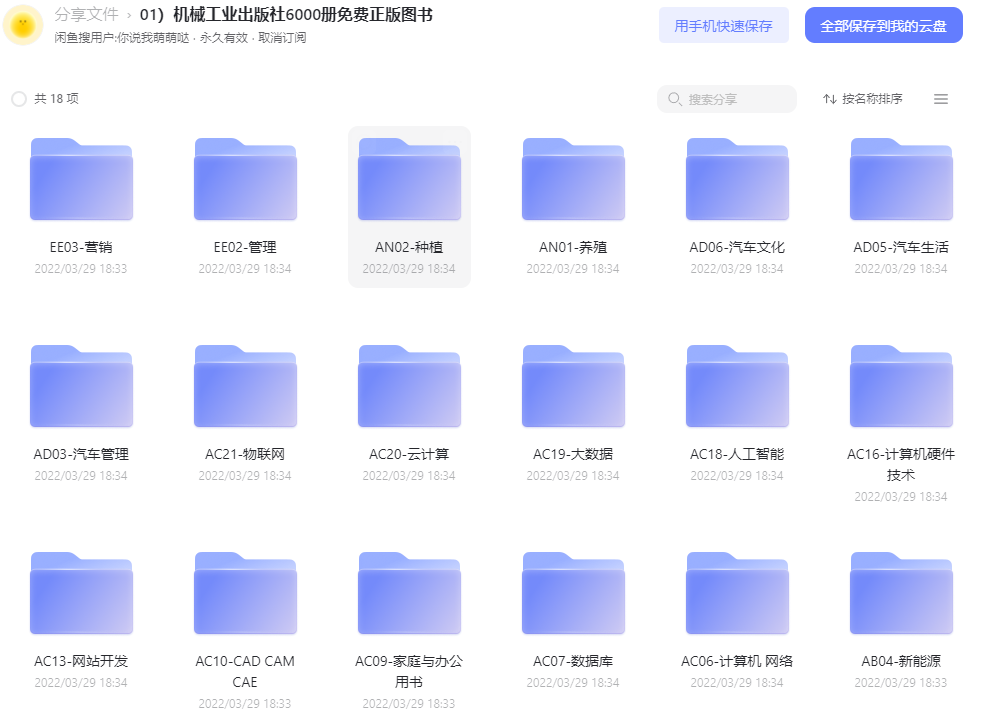Click the 机械工业出版社6000册免费正版图书 title
The width and height of the screenshot is (981, 727).
(x=303, y=14)
